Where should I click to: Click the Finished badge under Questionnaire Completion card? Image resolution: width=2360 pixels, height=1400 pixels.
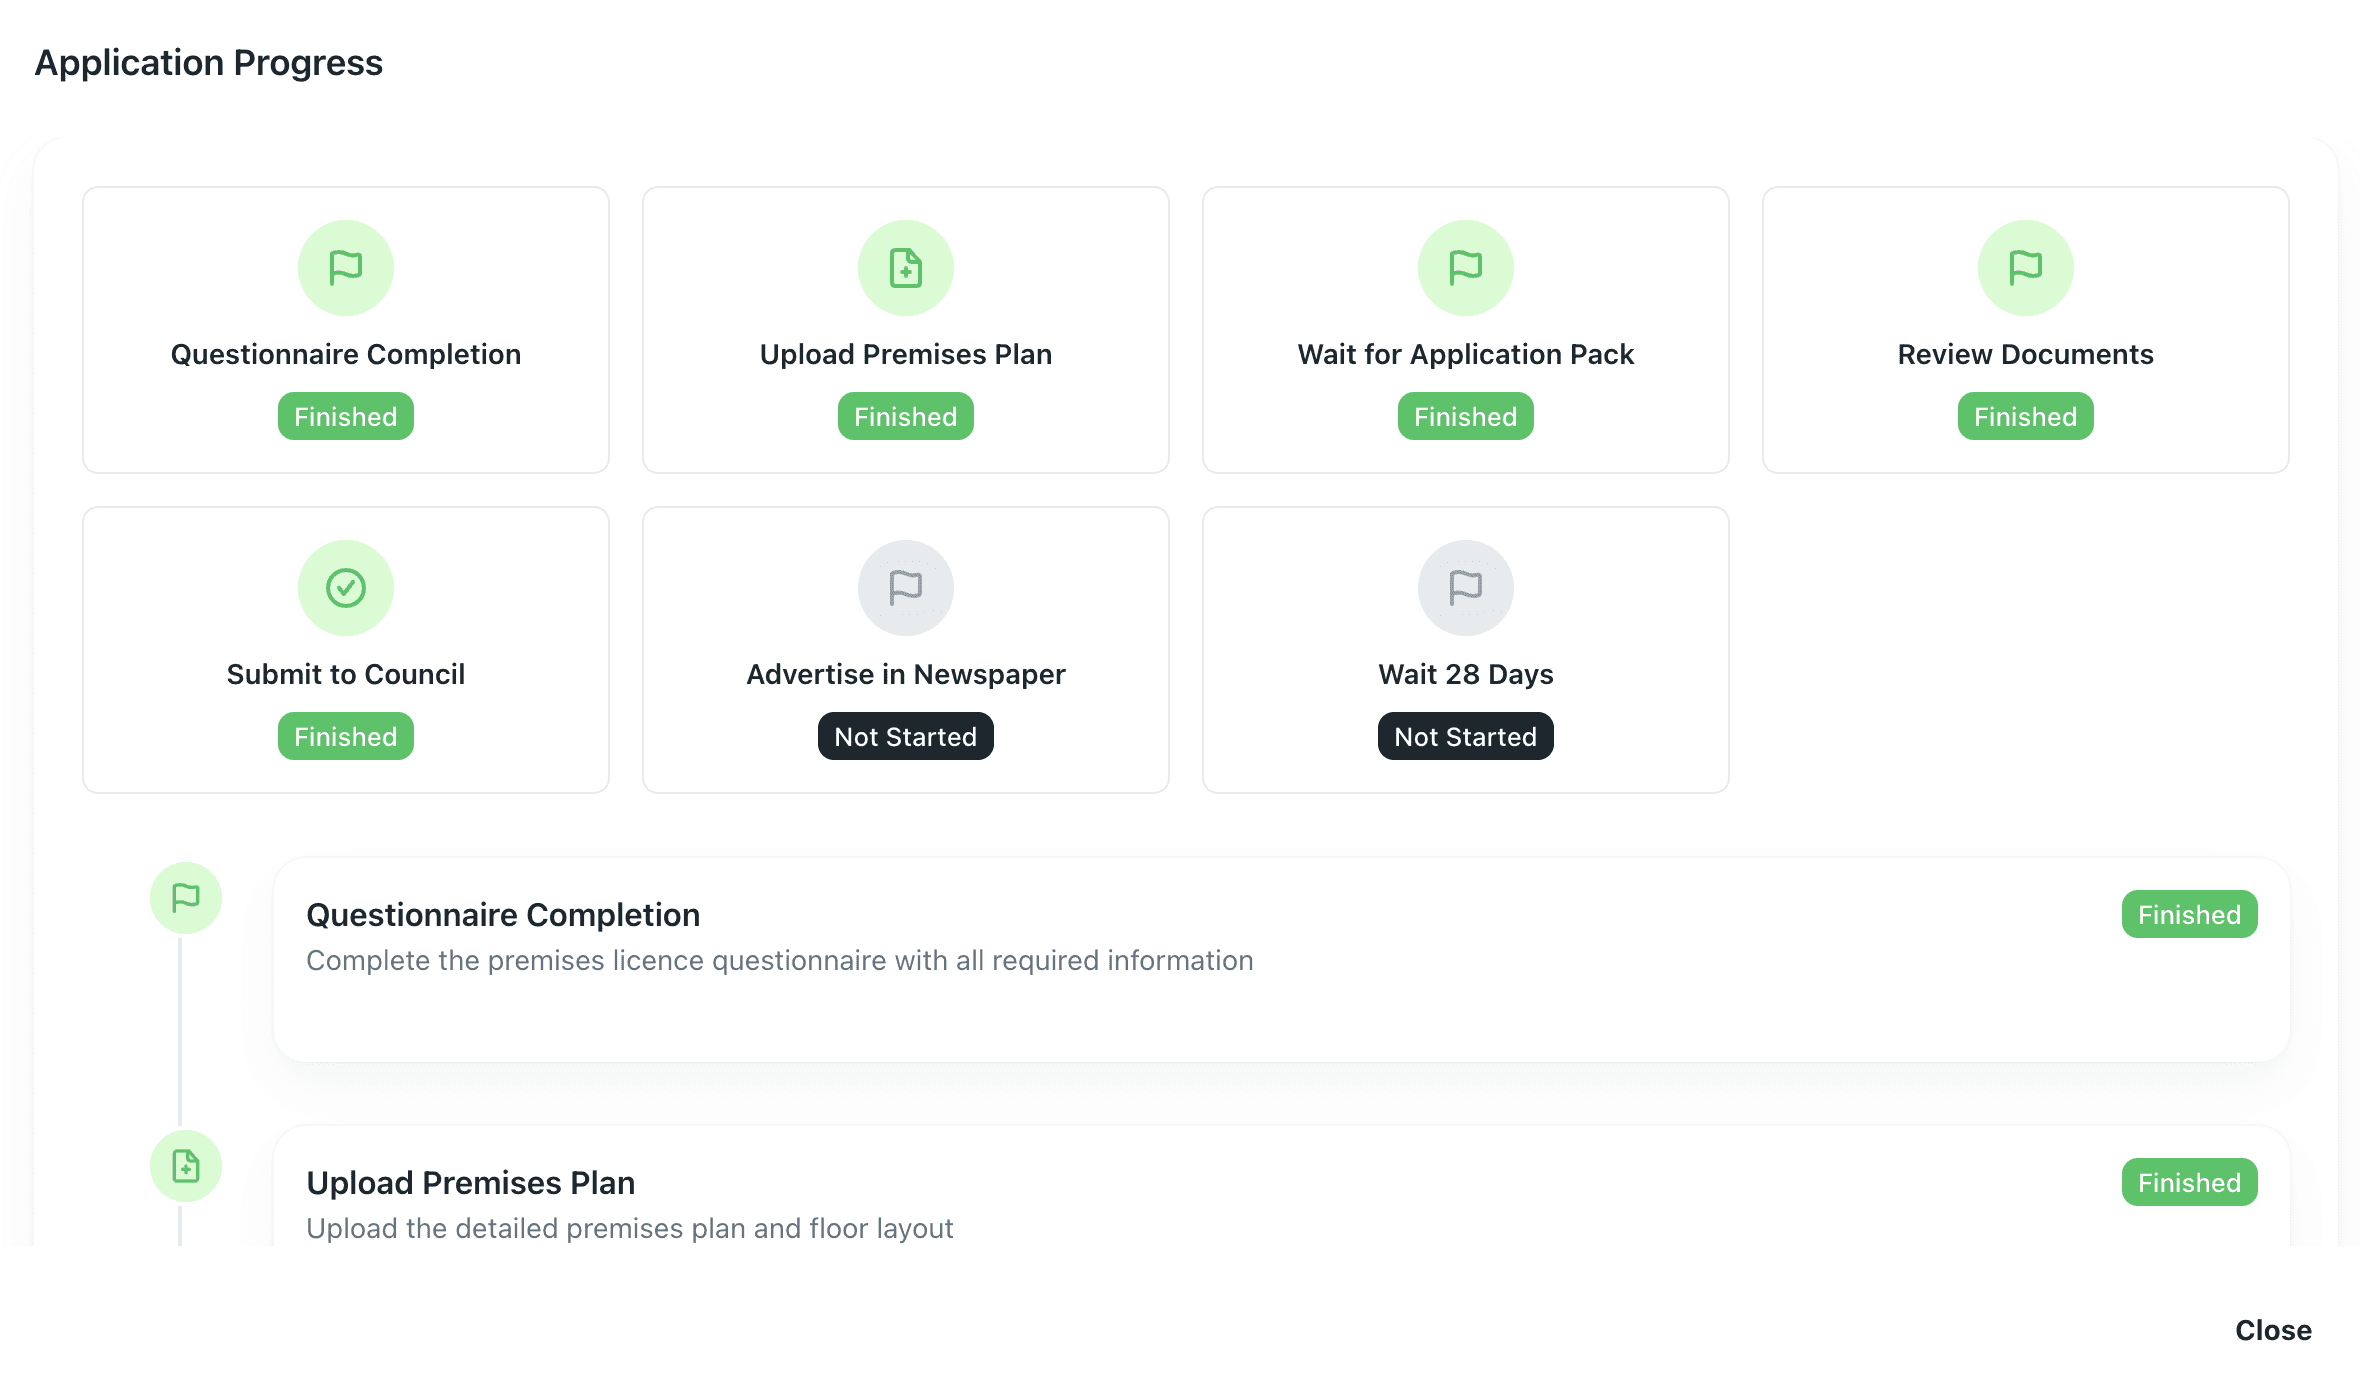coord(346,416)
